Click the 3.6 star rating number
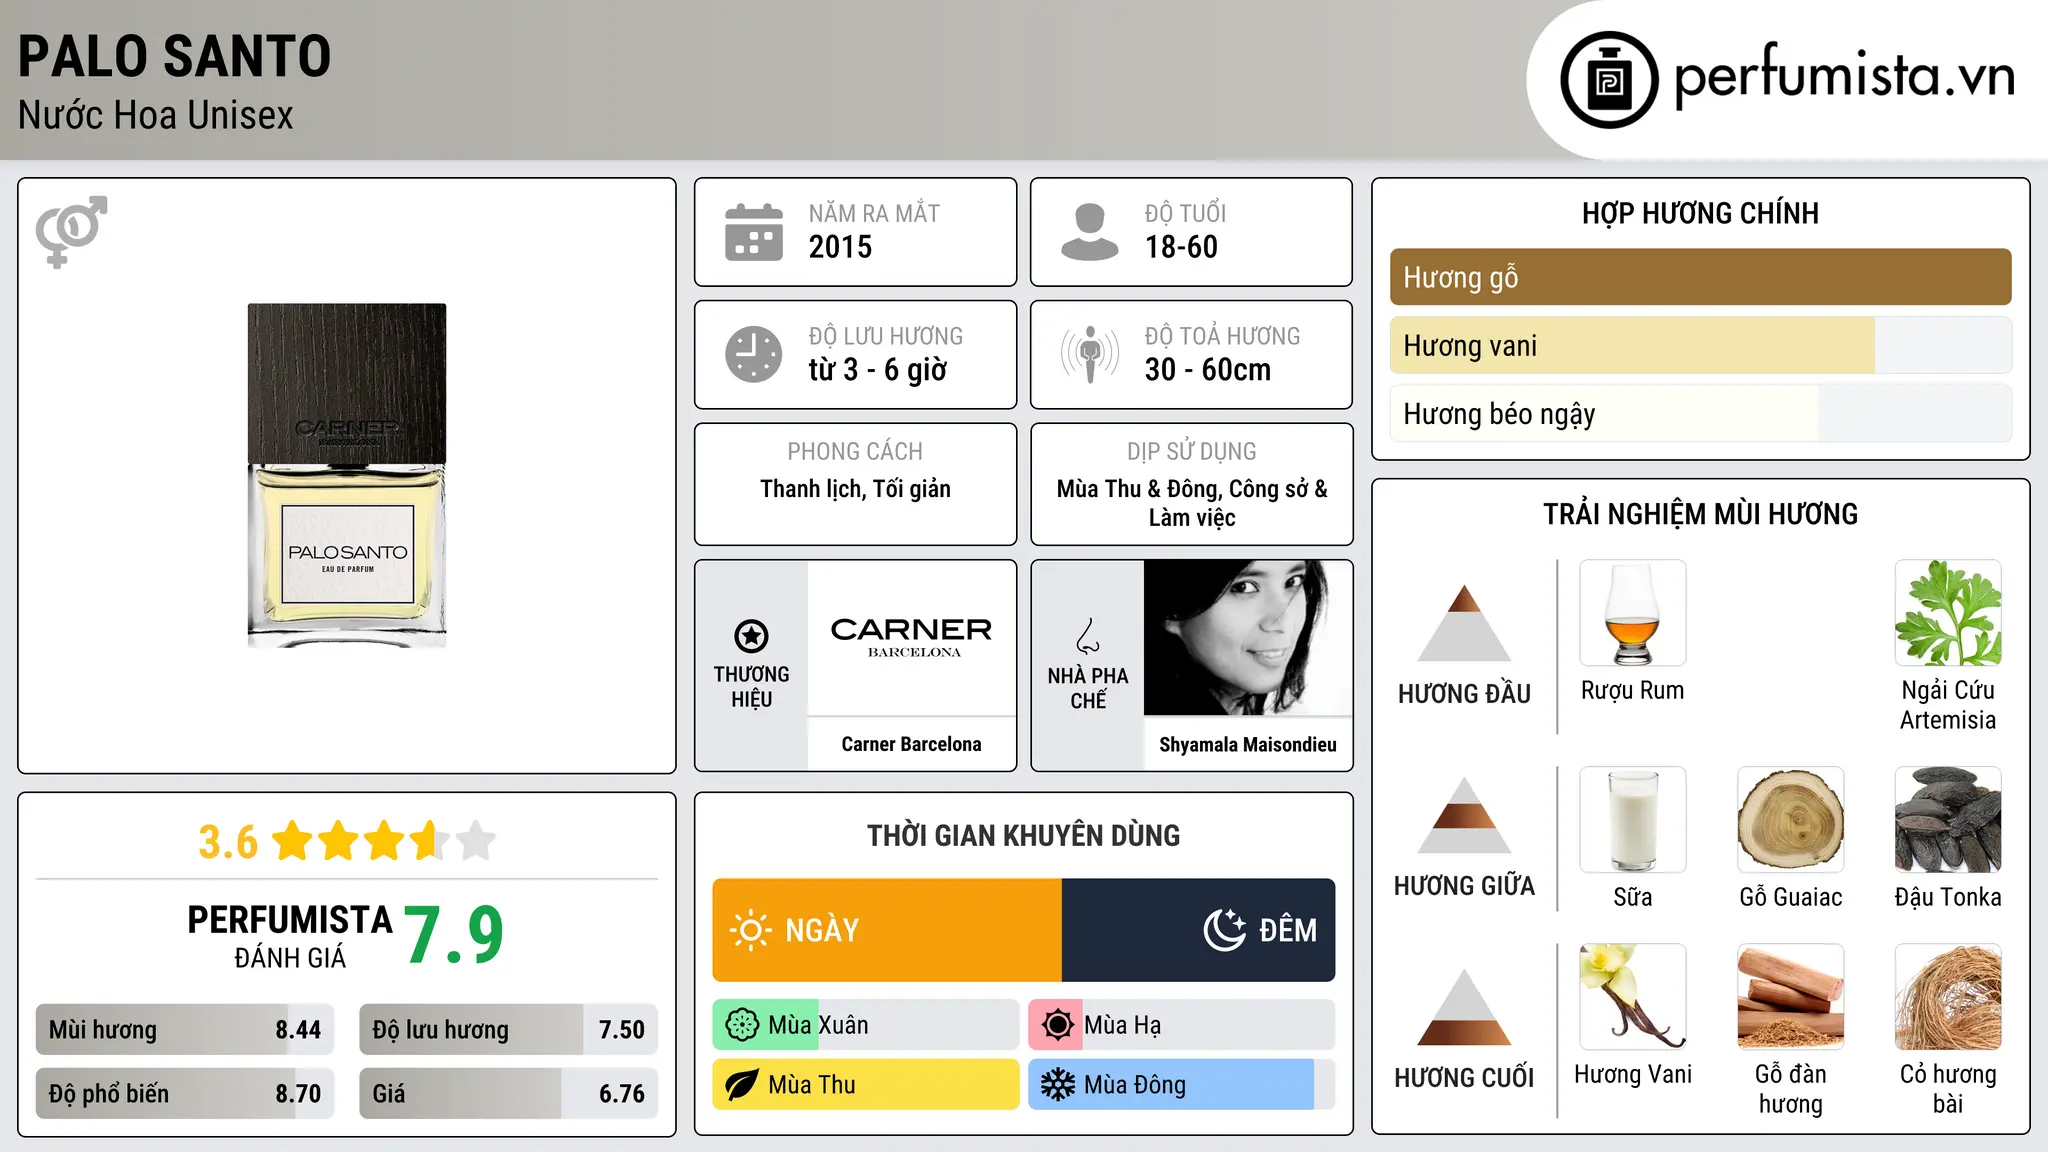The width and height of the screenshot is (2048, 1152). click(x=228, y=842)
